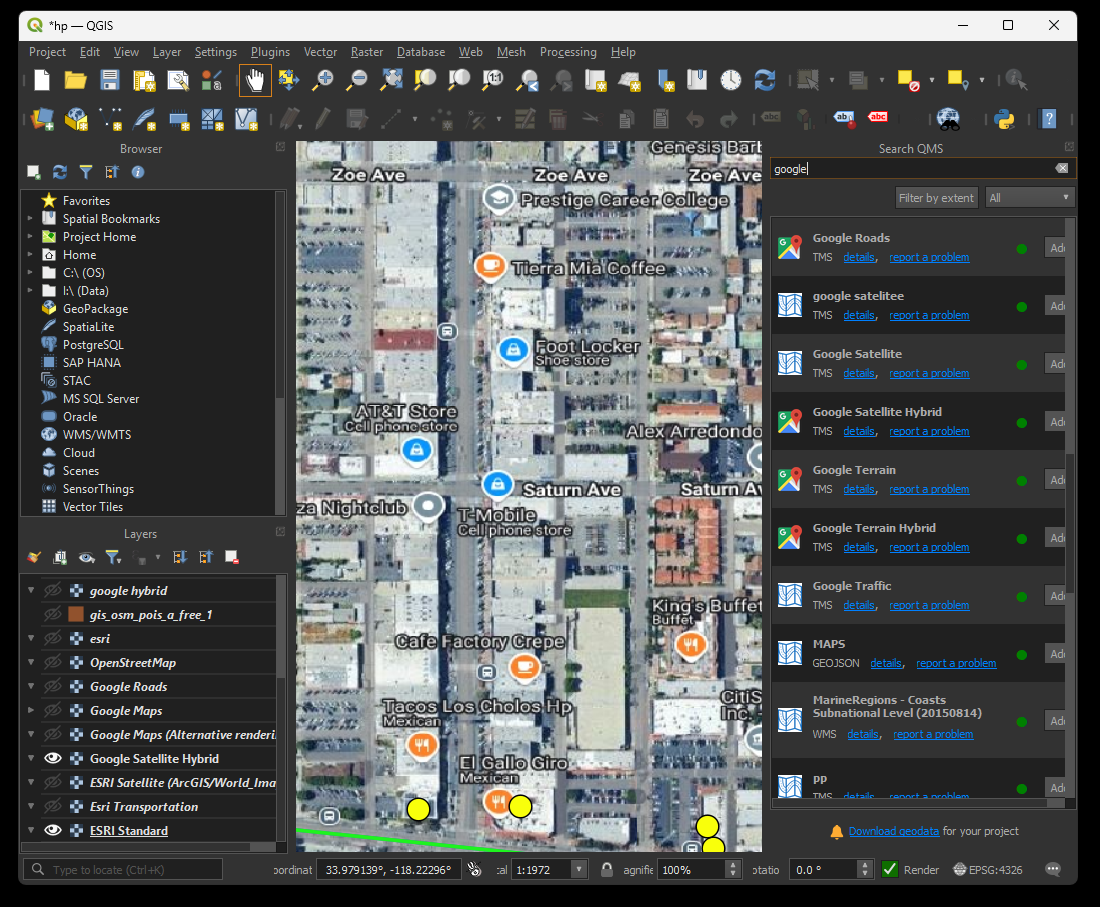Open details link for Google Terrain

coord(858,489)
